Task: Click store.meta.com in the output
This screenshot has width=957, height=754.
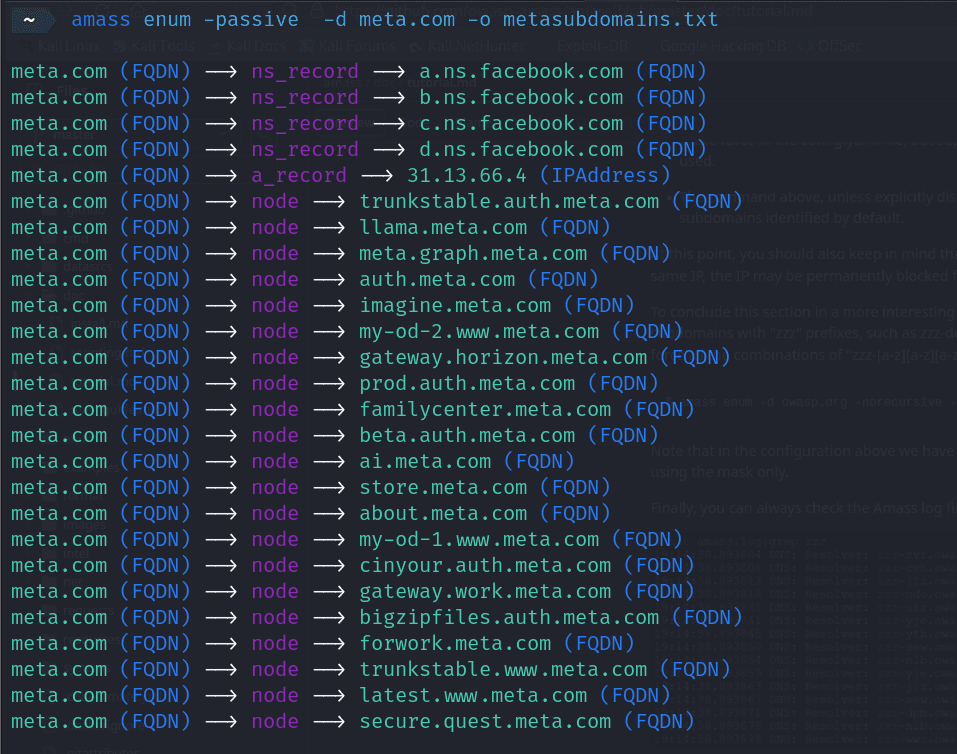Action: pos(443,488)
